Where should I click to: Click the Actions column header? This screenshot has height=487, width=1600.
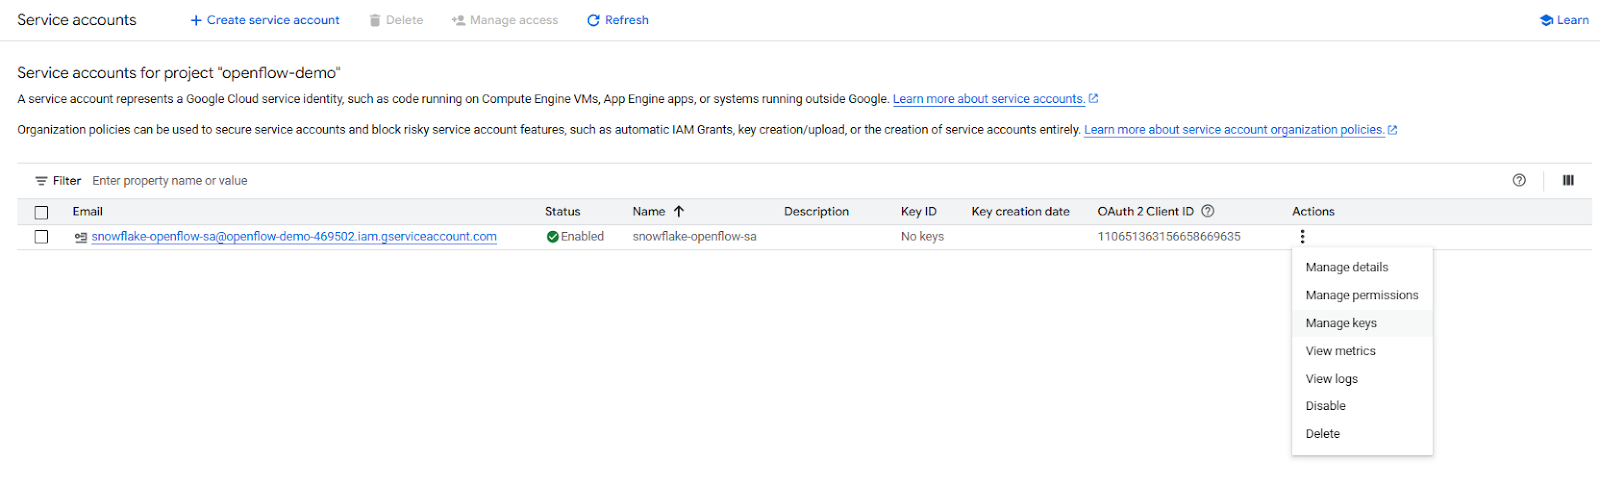click(x=1313, y=212)
